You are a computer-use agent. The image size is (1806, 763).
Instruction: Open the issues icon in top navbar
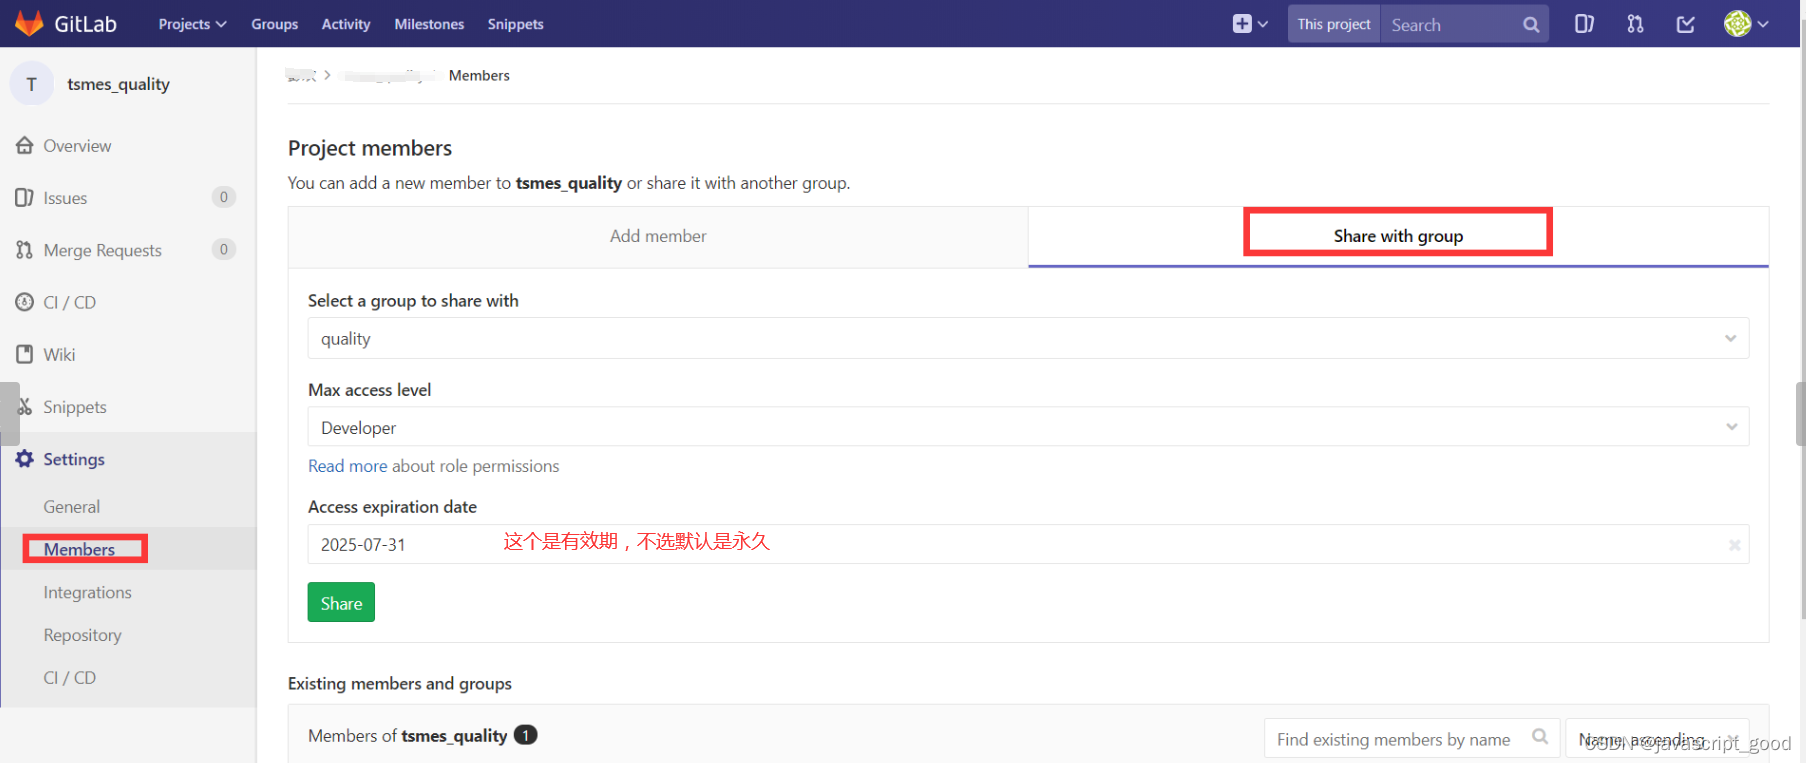tap(1584, 24)
